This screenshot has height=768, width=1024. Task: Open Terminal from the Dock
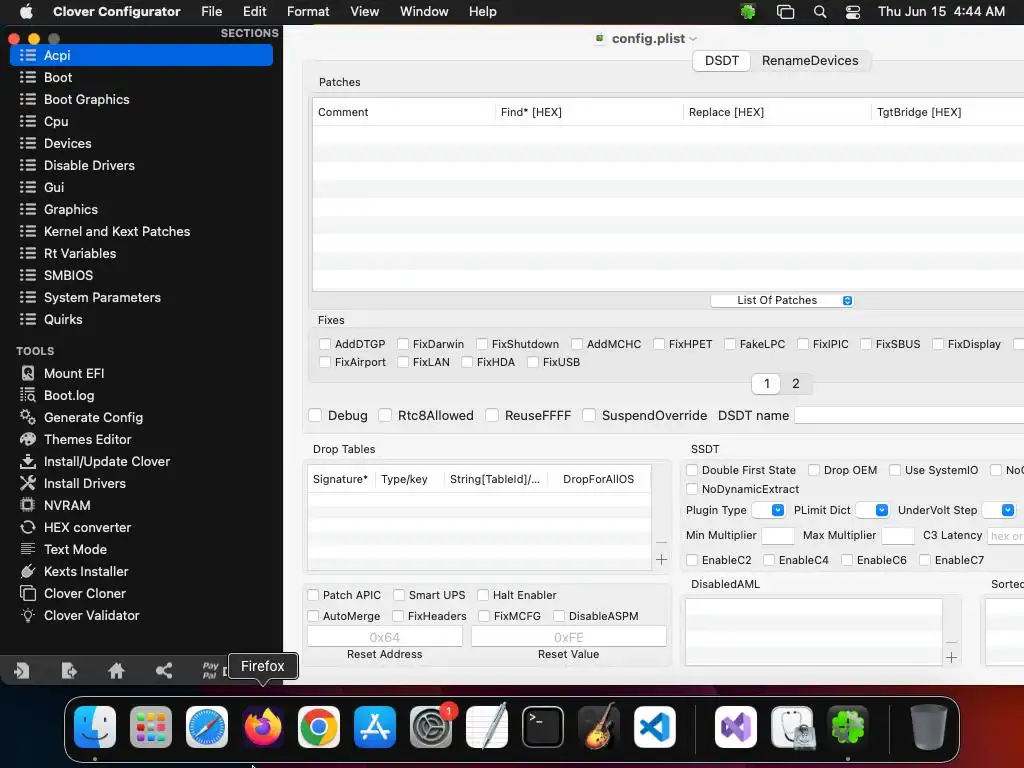tap(543, 726)
